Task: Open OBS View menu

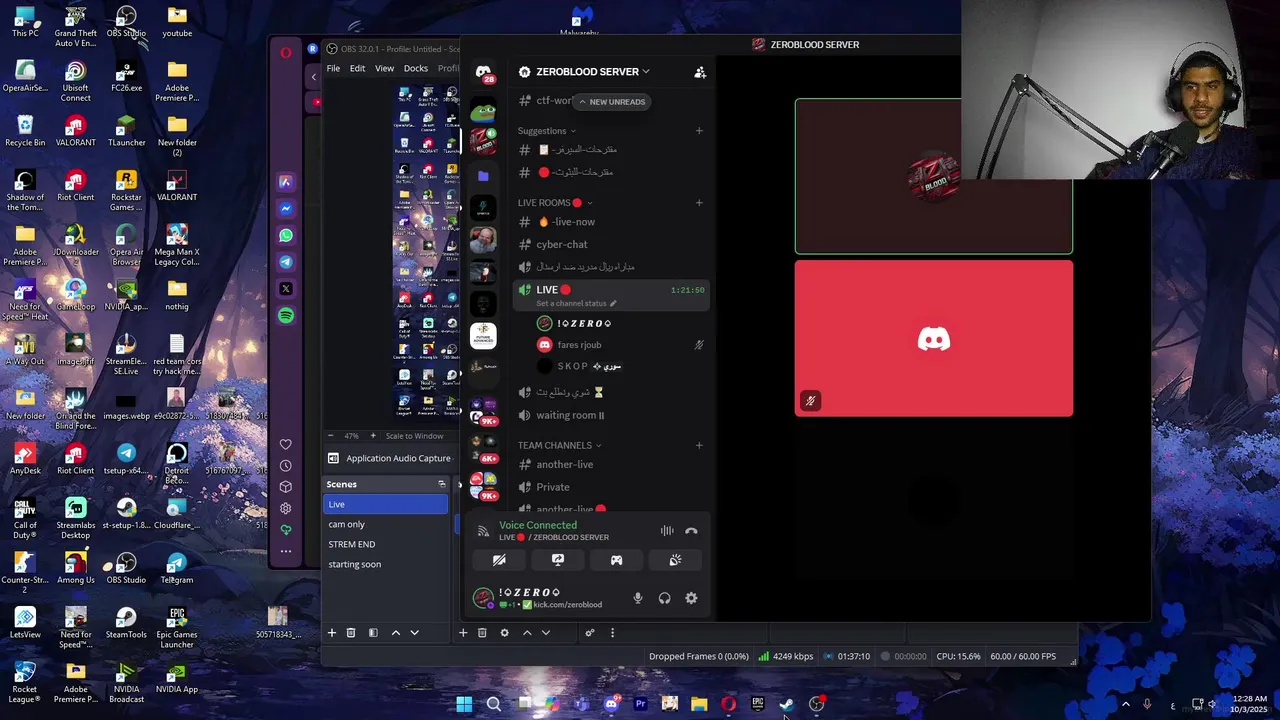Action: coord(384,68)
